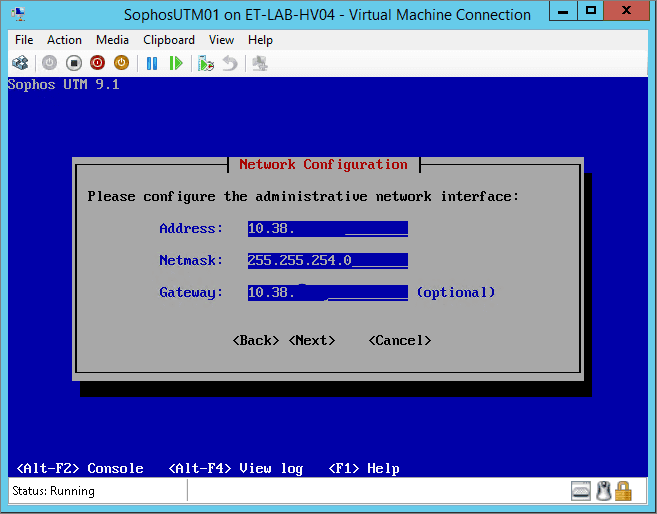Screen dimensions: 657x514
Task: Click the Sophos UTM 9.1 text
Action: (x=64, y=85)
